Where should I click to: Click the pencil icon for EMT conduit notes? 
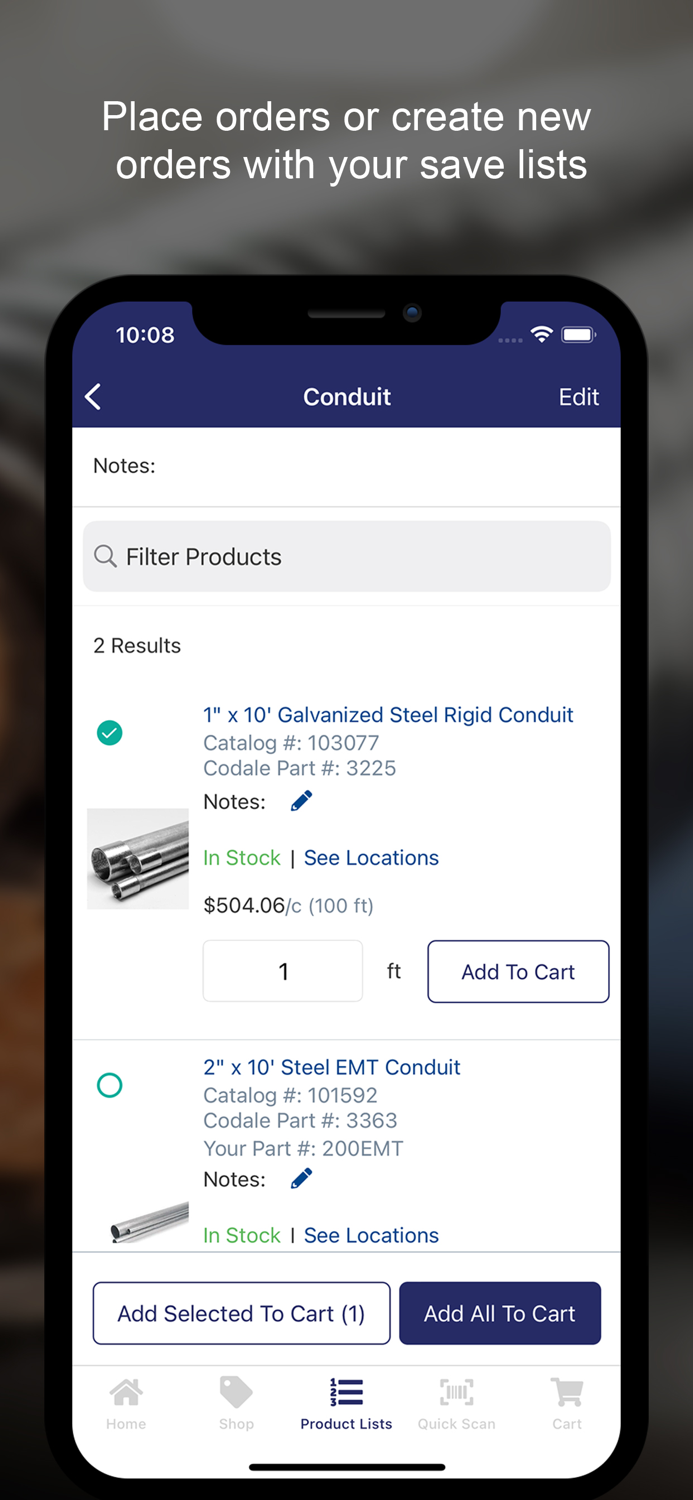click(x=301, y=1179)
